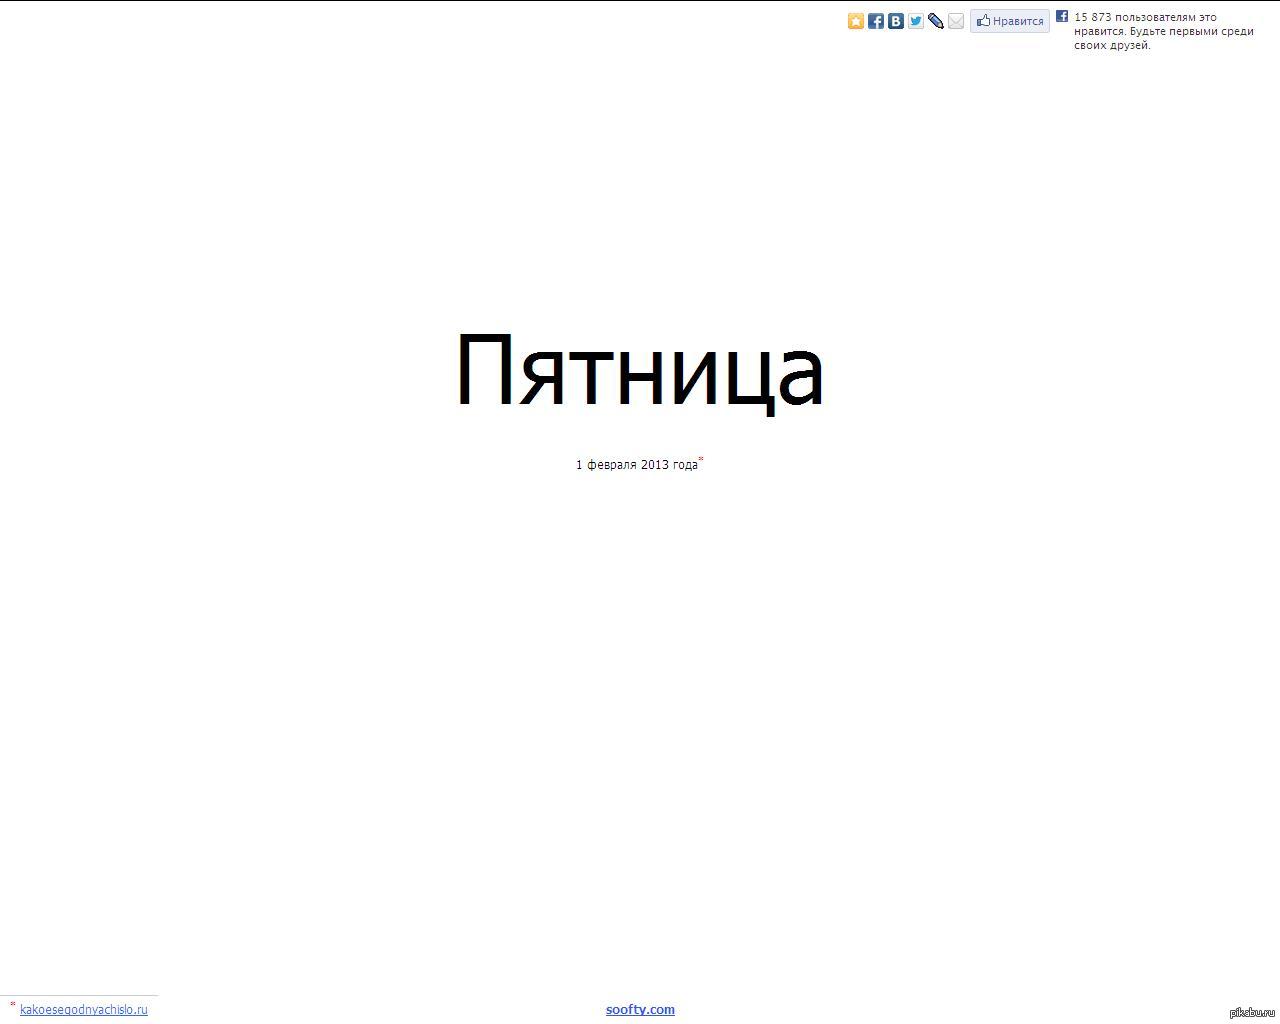Open the soofty.com link
Image resolution: width=1280 pixels, height=1024 pixels.
point(640,1010)
